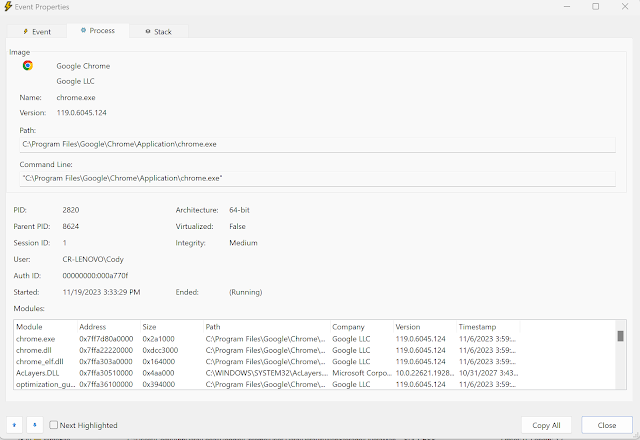Click version 10.0.22621.1928 cell

[x=424, y=373]
